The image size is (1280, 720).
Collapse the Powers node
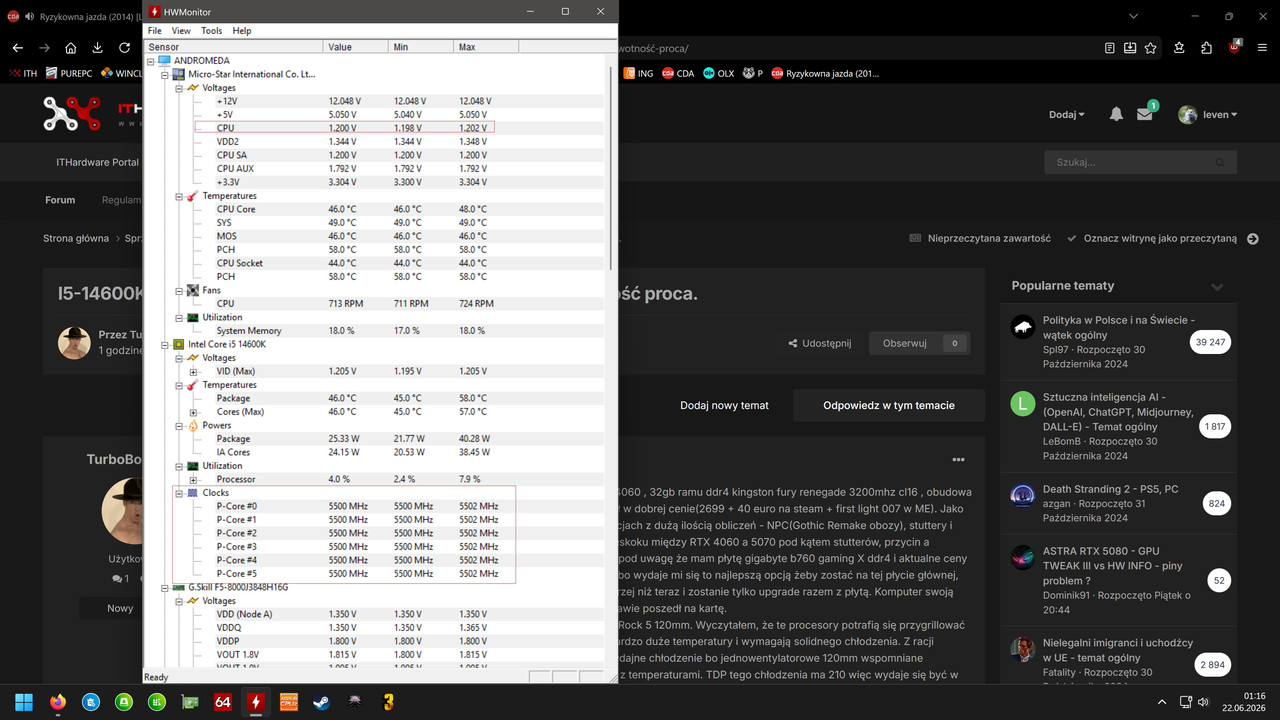click(x=179, y=425)
